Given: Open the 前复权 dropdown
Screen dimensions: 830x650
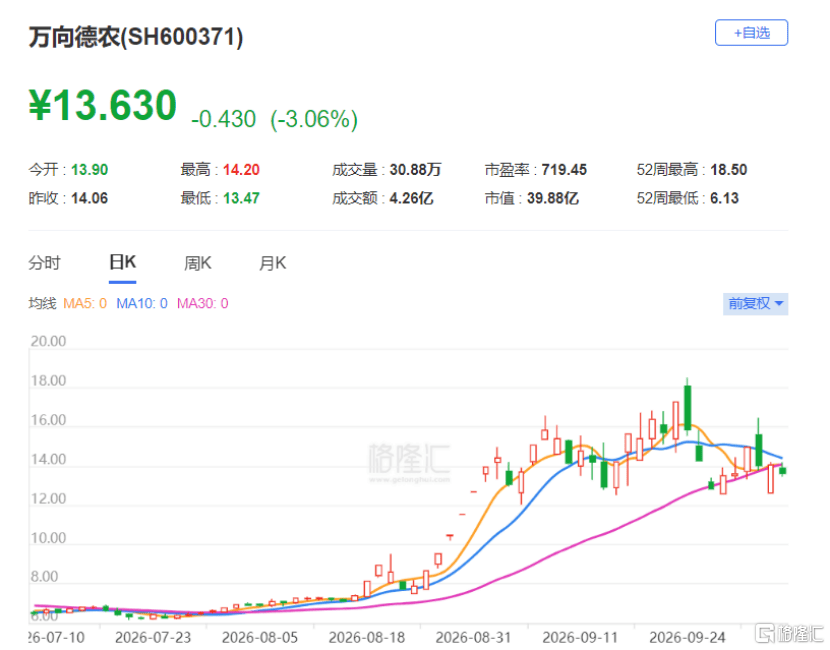Looking at the screenshot, I should tap(755, 304).
